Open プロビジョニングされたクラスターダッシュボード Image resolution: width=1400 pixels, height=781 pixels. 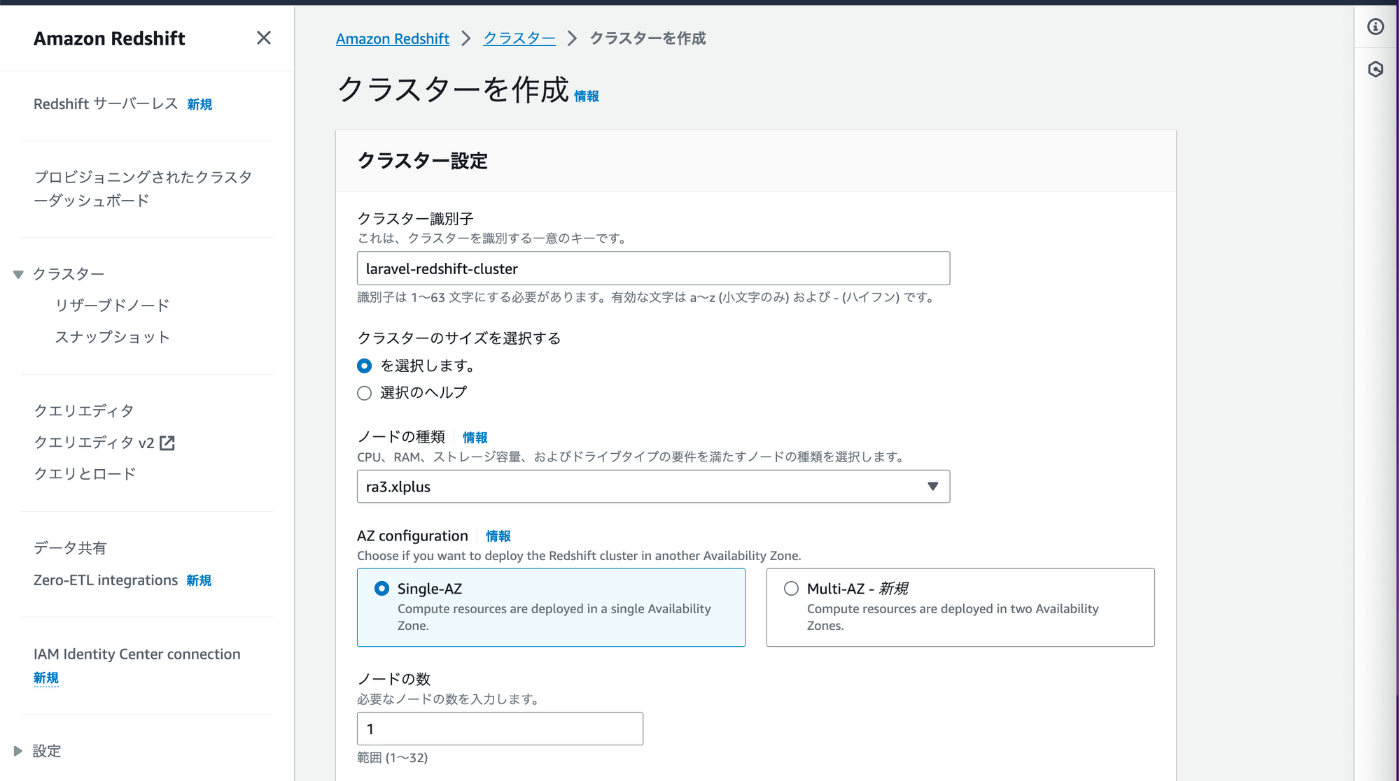click(x=143, y=189)
